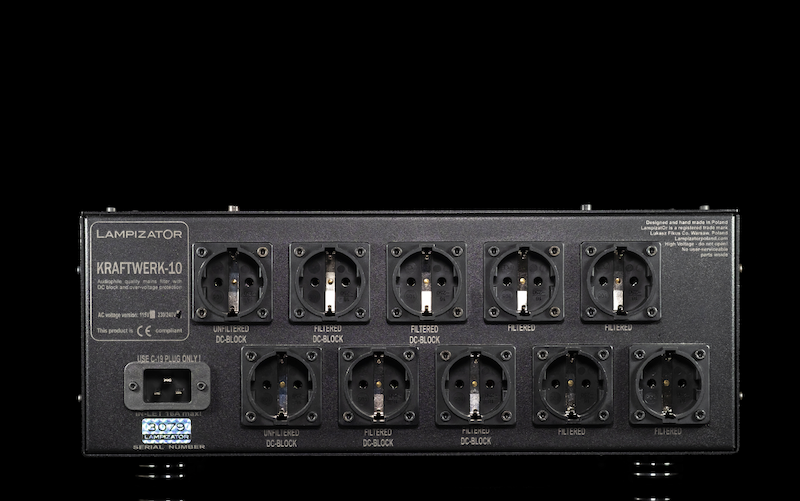Click the 'No user-serviceable parts inside' text

tap(705, 252)
